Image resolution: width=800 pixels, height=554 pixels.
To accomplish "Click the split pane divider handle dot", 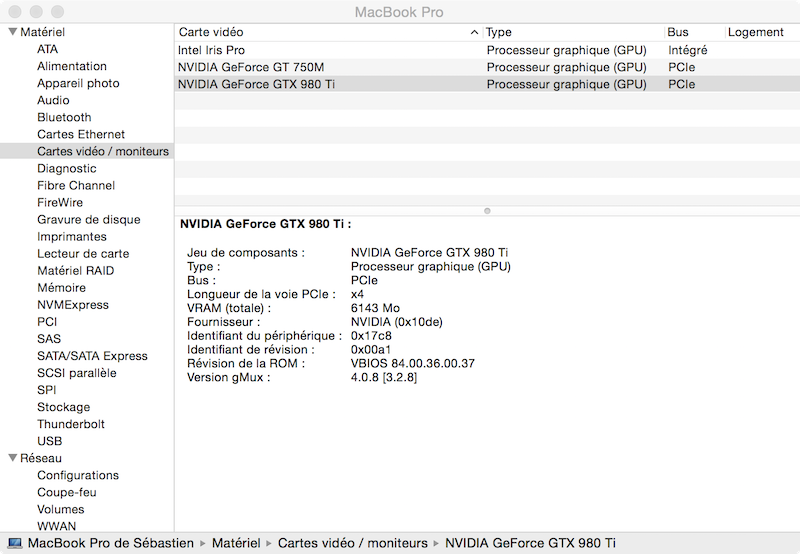I will (x=487, y=211).
